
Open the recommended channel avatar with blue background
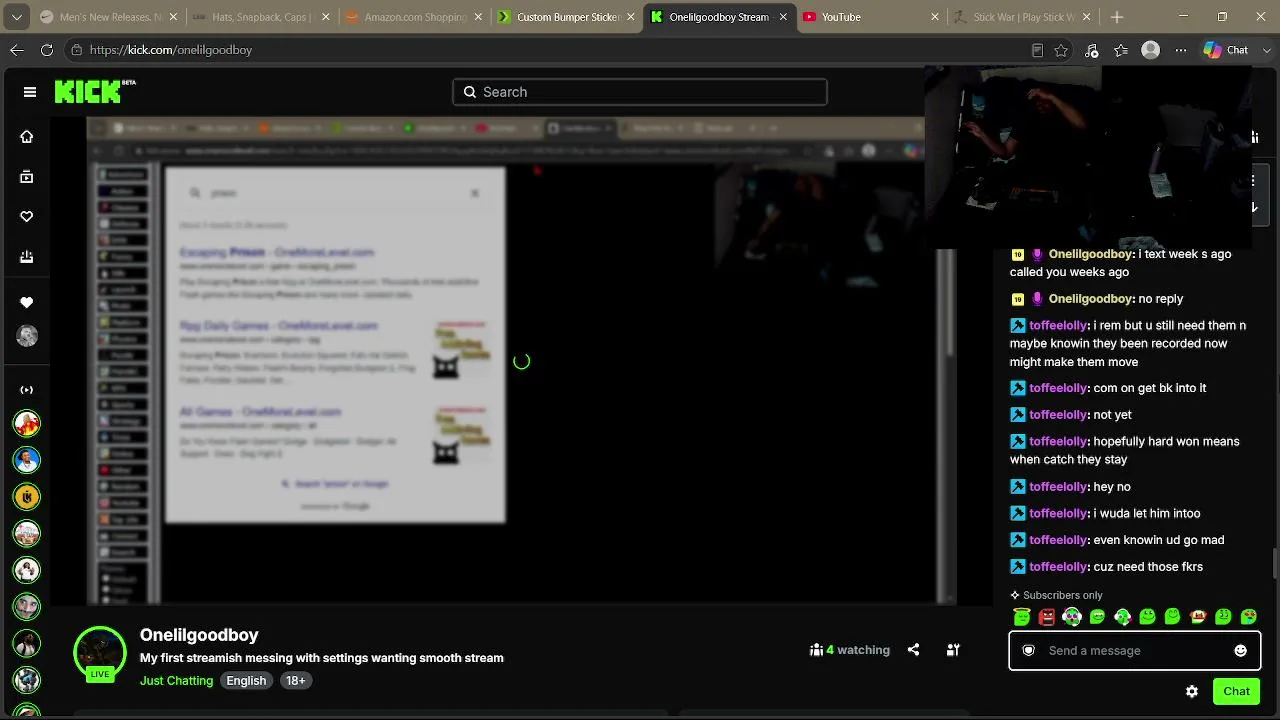[x=27, y=460]
